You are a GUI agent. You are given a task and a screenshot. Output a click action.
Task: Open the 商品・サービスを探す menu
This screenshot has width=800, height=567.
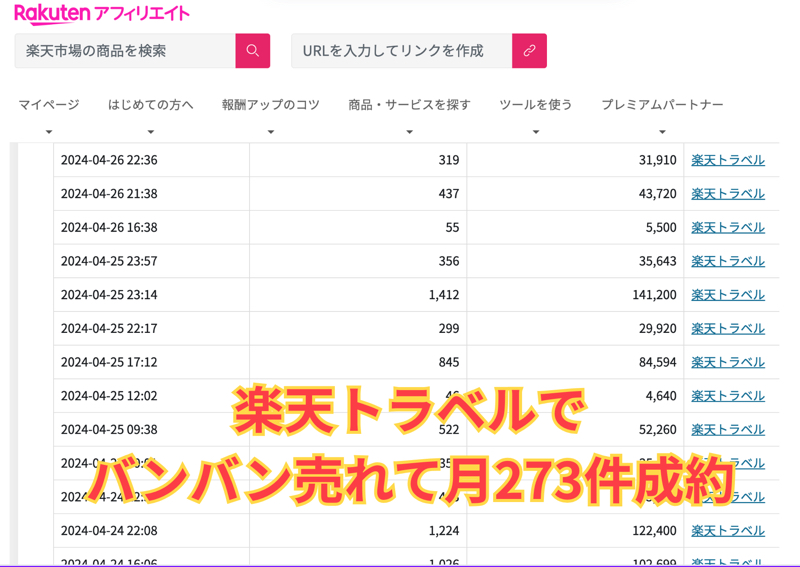pos(409,105)
